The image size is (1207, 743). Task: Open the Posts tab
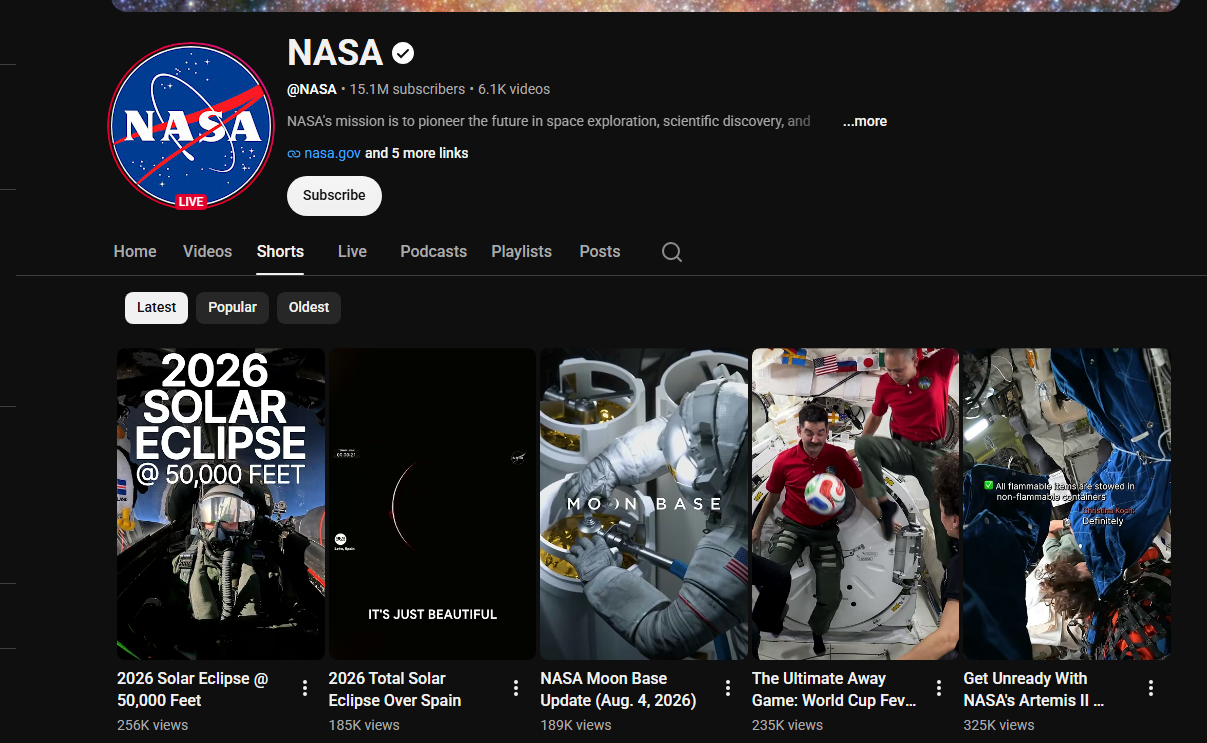[600, 252]
